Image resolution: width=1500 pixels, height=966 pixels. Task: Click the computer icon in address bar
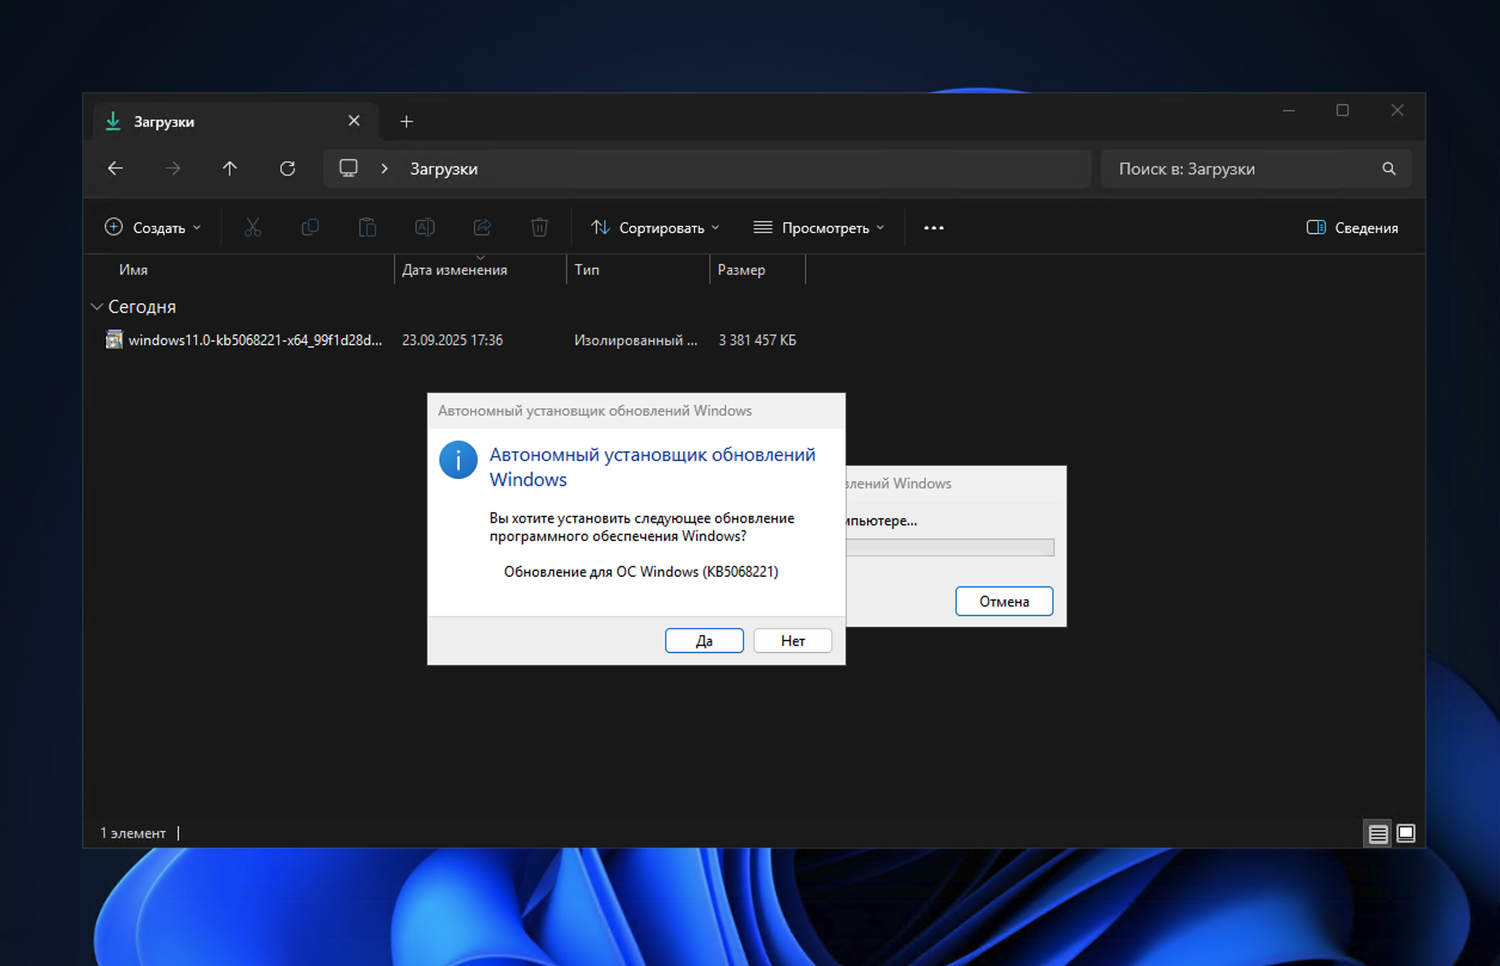click(x=348, y=168)
